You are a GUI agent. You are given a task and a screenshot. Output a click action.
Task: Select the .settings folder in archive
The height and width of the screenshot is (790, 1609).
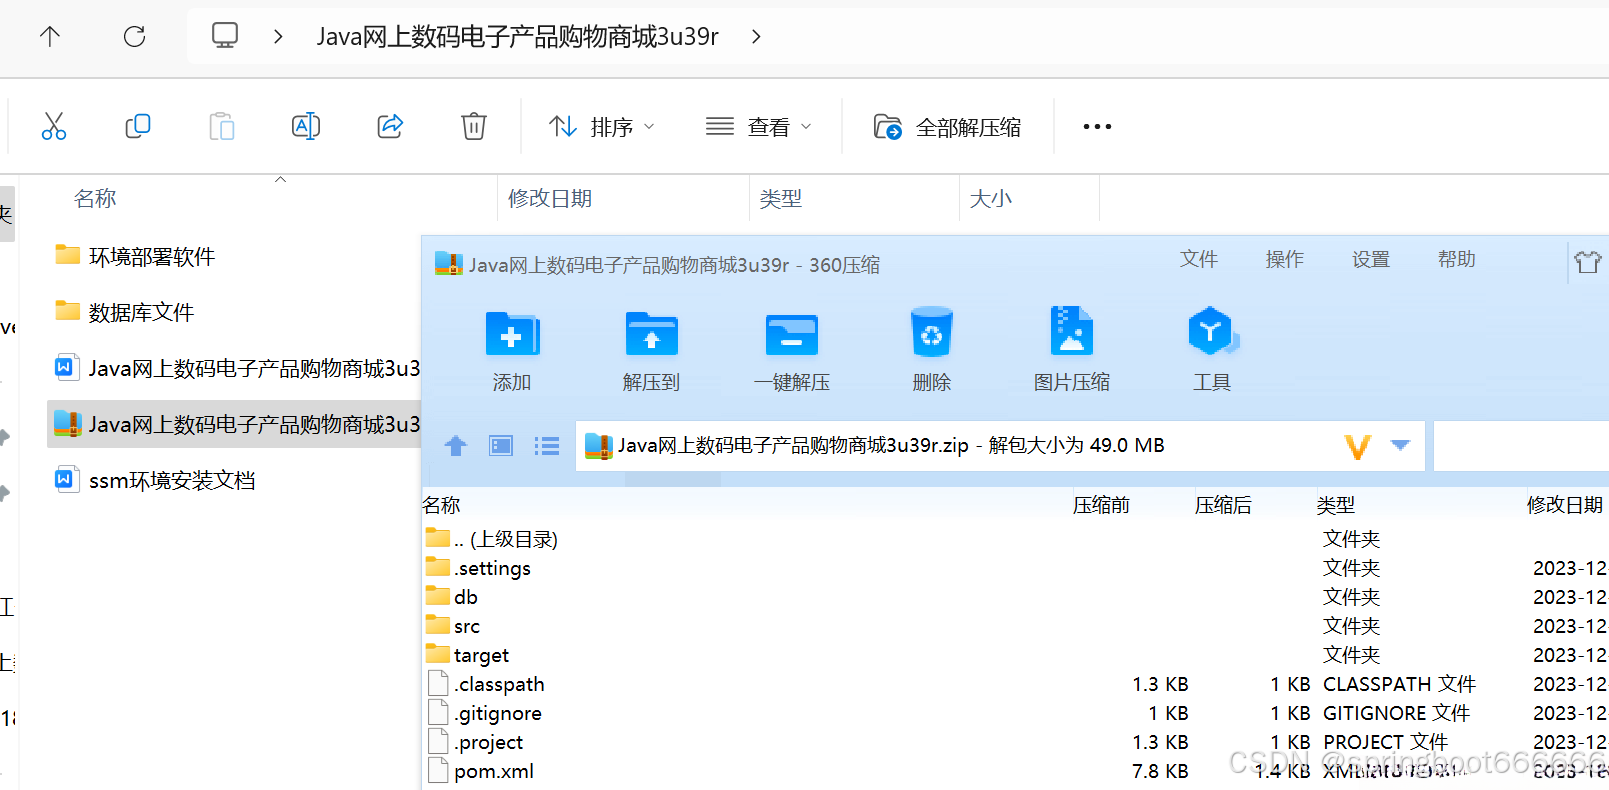(1015, 568)
